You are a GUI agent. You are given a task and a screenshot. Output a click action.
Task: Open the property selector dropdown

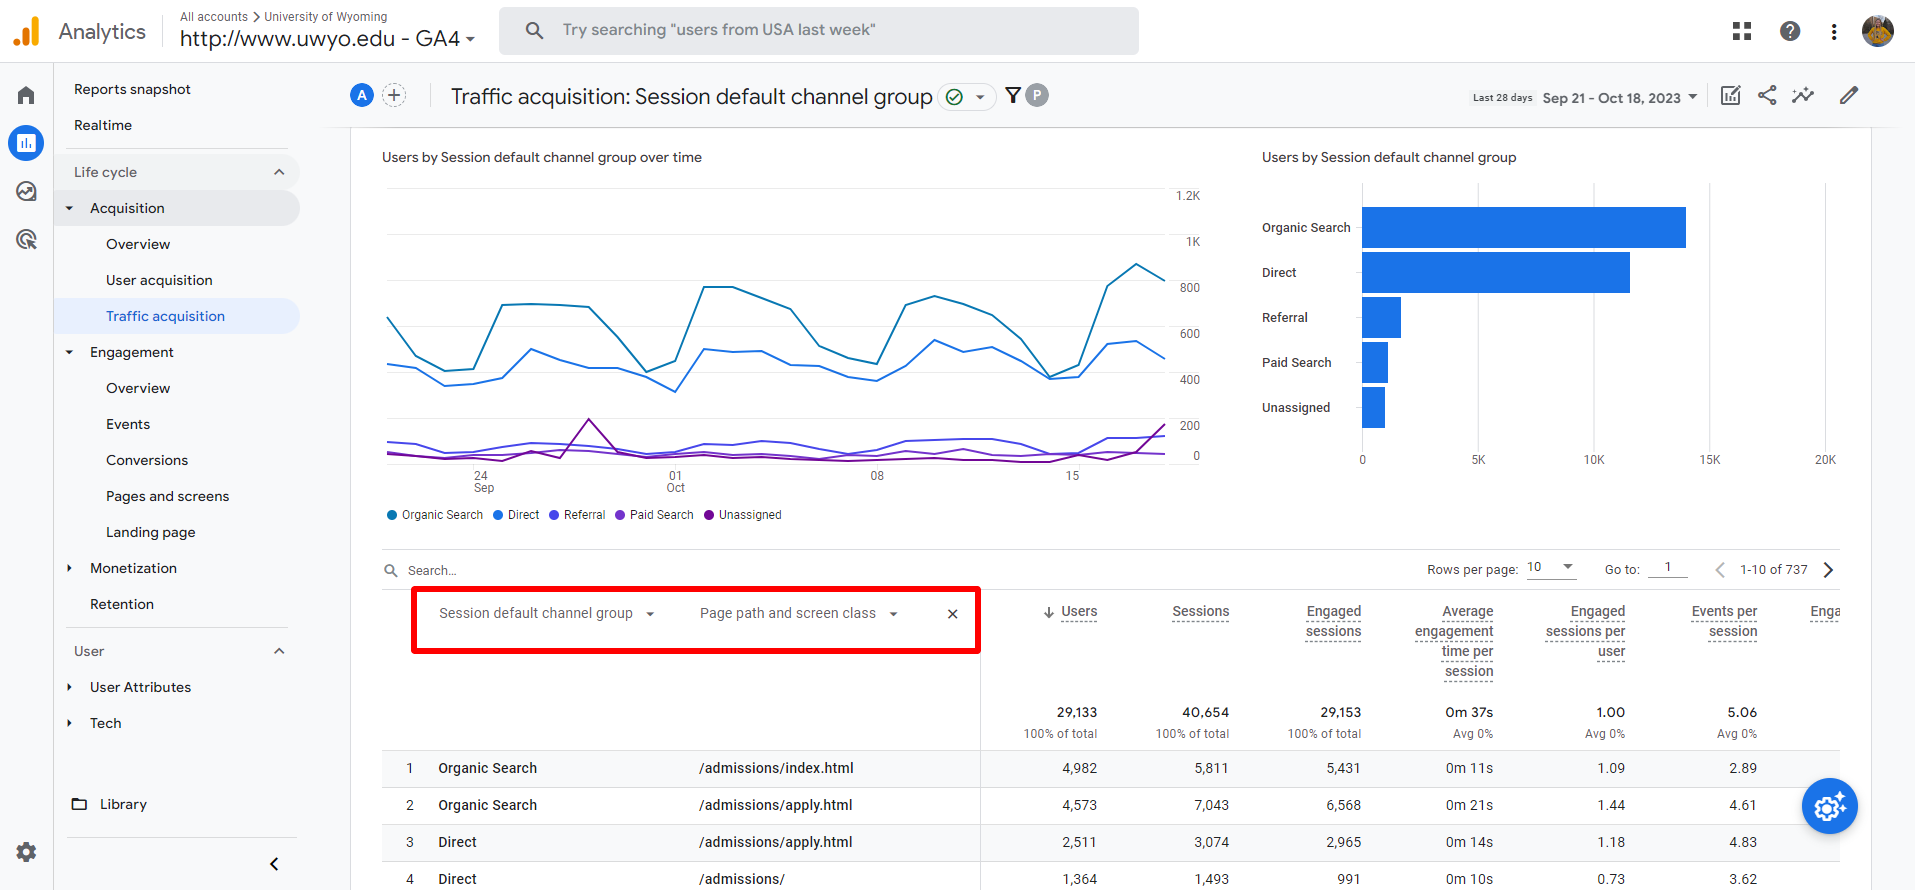[x=328, y=39]
